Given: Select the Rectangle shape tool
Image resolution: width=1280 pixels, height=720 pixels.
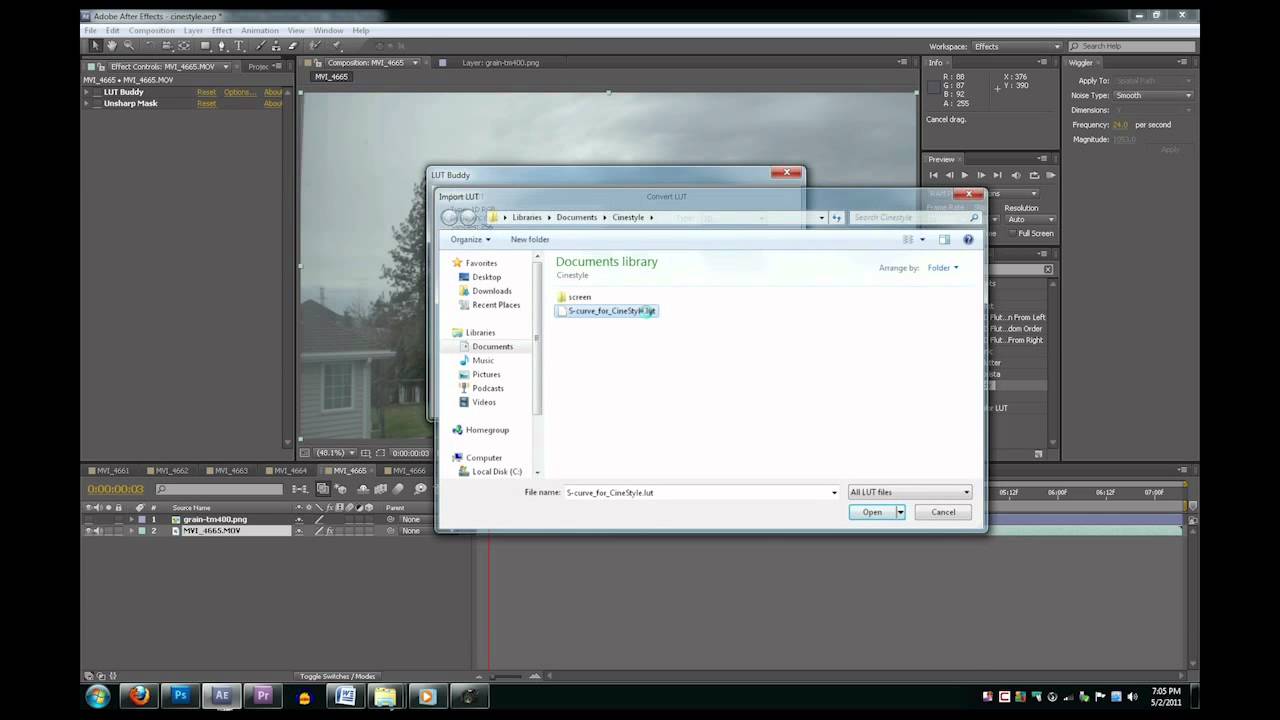Looking at the screenshot, I should (x=205, y=46).
